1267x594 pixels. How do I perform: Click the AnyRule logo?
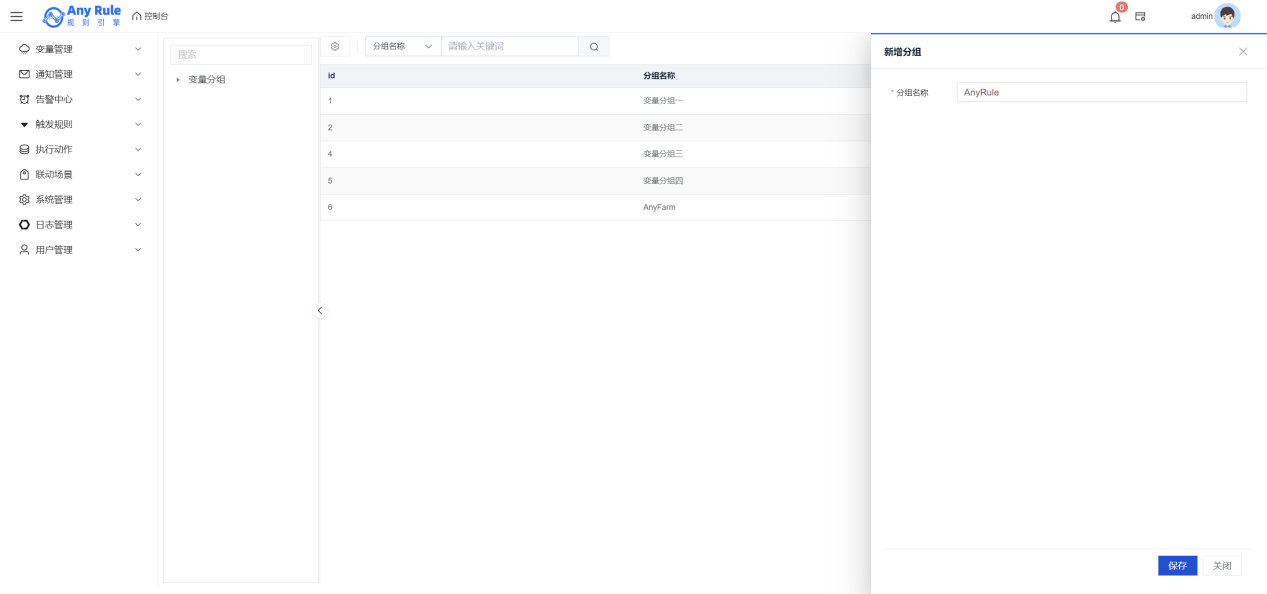tap(81, 16)
